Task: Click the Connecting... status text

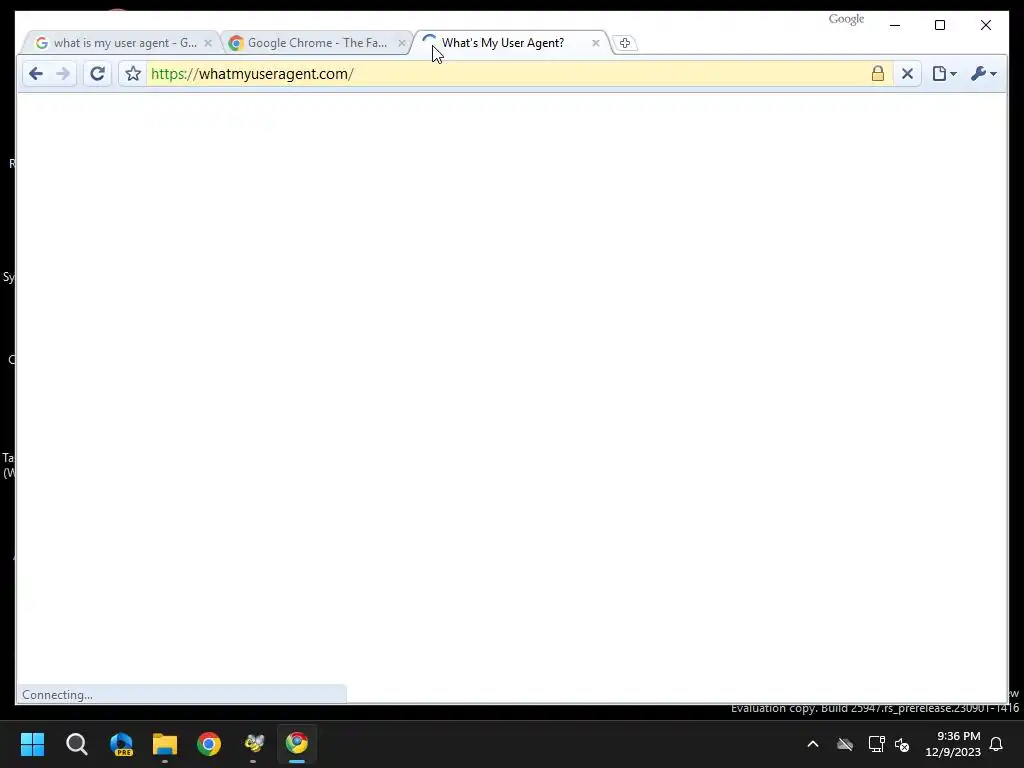Action: pyautogui.click(x=57, y=695)
